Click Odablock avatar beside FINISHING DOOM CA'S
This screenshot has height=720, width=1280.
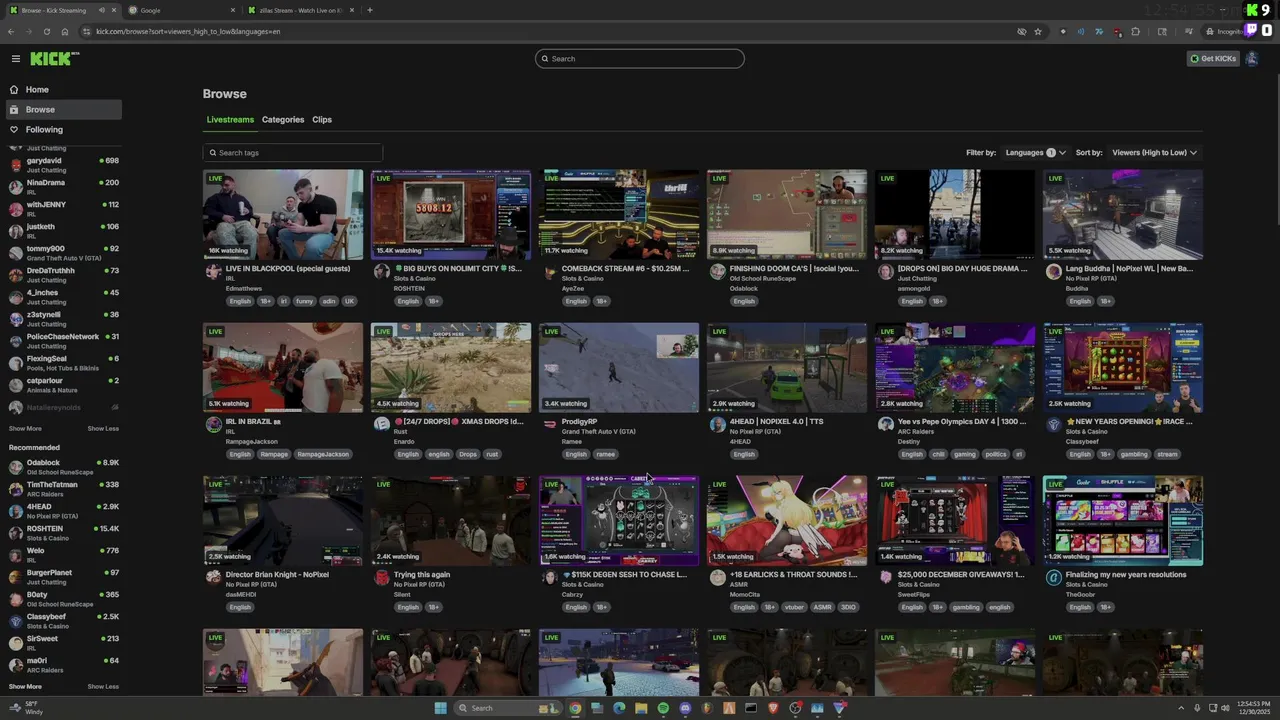[x=717, y=272]
